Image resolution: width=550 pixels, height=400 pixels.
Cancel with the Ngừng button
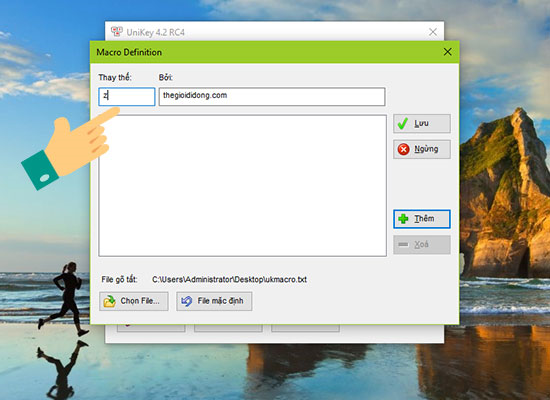[422, 149]
